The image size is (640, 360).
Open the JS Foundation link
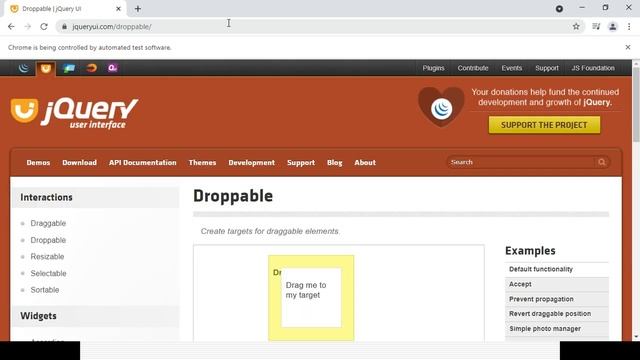pos(593,68)
